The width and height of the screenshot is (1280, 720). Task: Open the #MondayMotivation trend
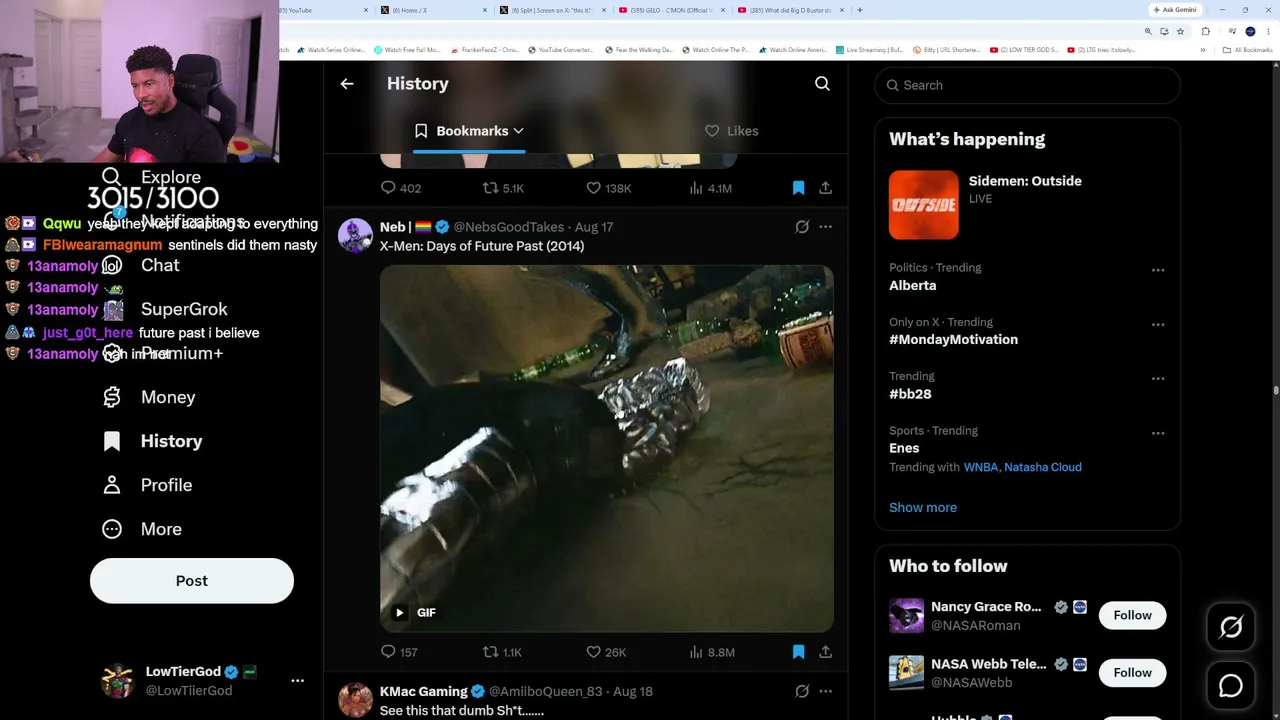click(953, 340)
